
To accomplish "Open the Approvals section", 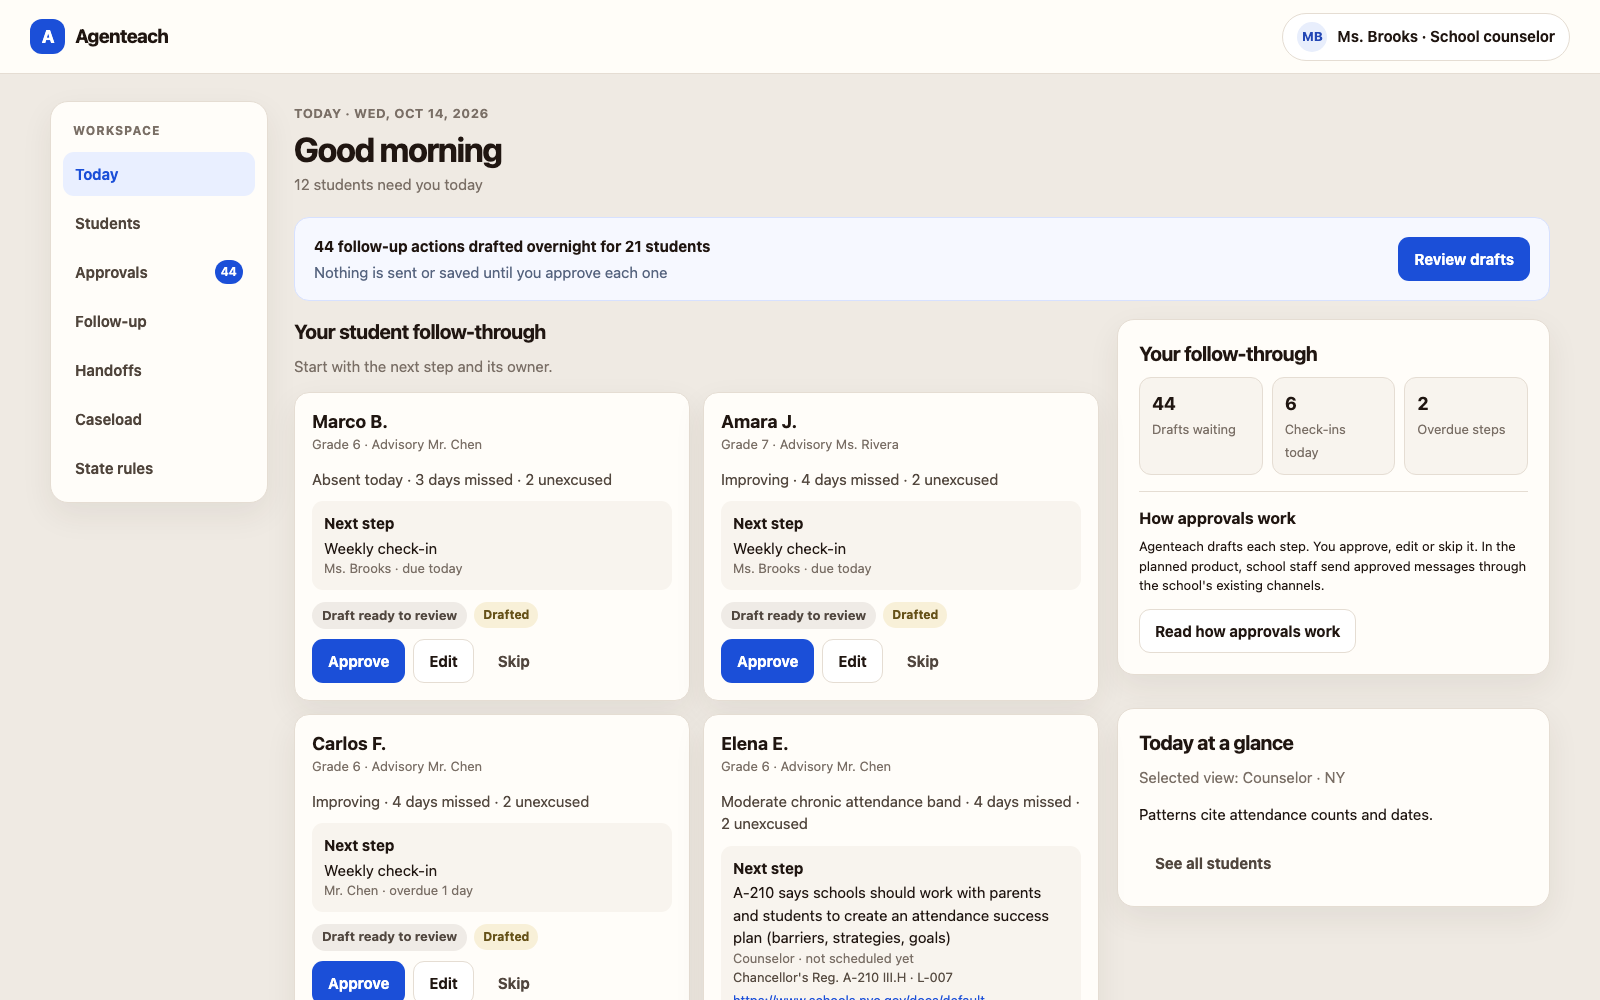I will point(159,272).
